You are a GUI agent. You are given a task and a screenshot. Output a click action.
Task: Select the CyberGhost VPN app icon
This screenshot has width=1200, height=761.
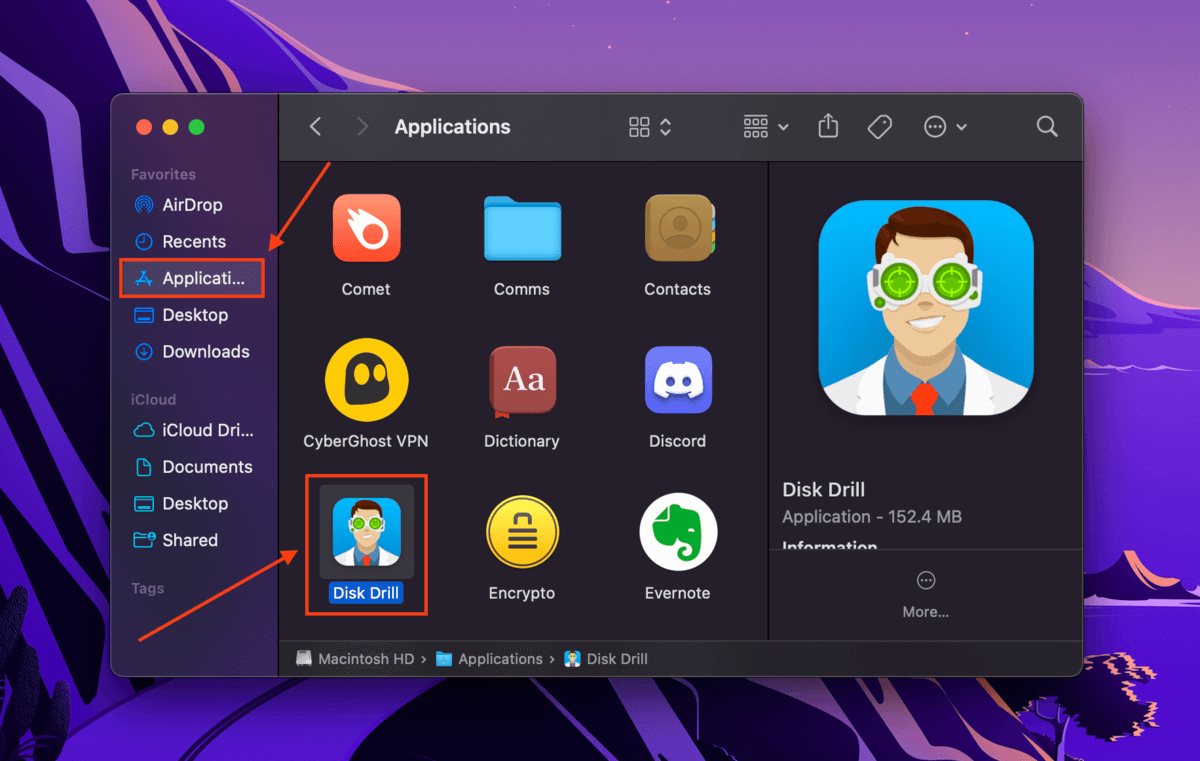coord(366,380)
